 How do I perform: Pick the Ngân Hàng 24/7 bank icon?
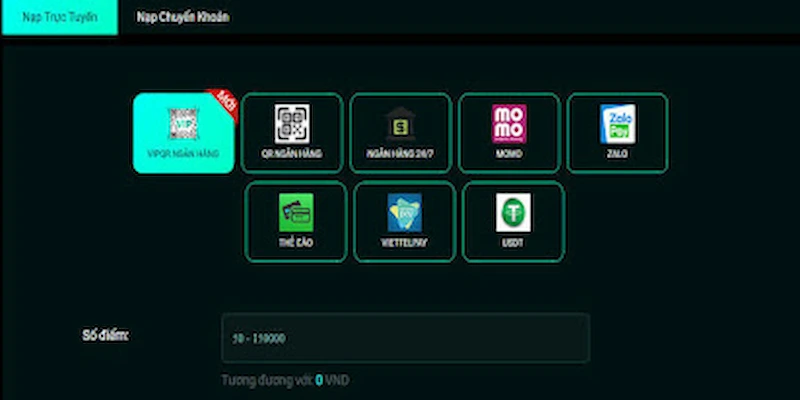point(401,124)
